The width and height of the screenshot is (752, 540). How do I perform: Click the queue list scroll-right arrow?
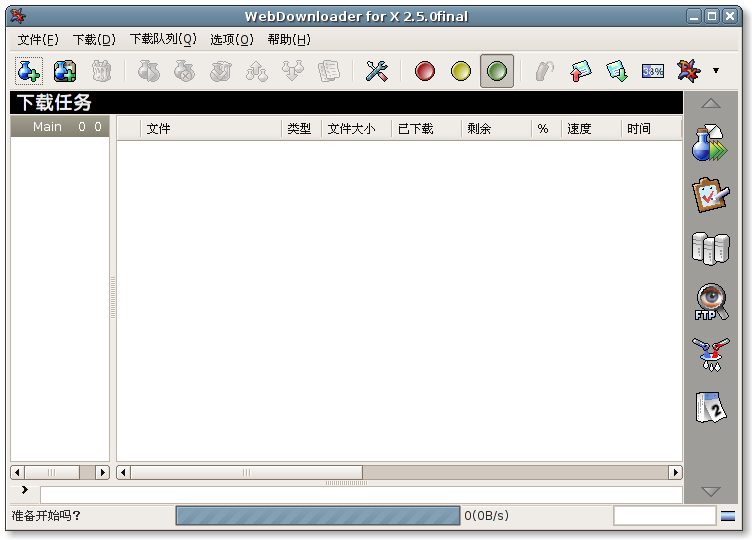pyautogui.click(x=102, y=472)
